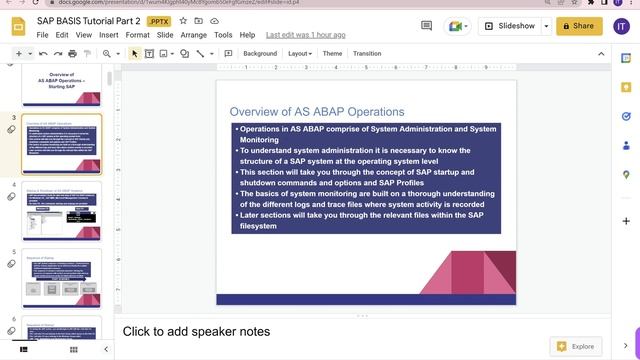This screenshot has height=360, width=640.
Task: Add a comment using toolbar icon
Action: point(228,53)
